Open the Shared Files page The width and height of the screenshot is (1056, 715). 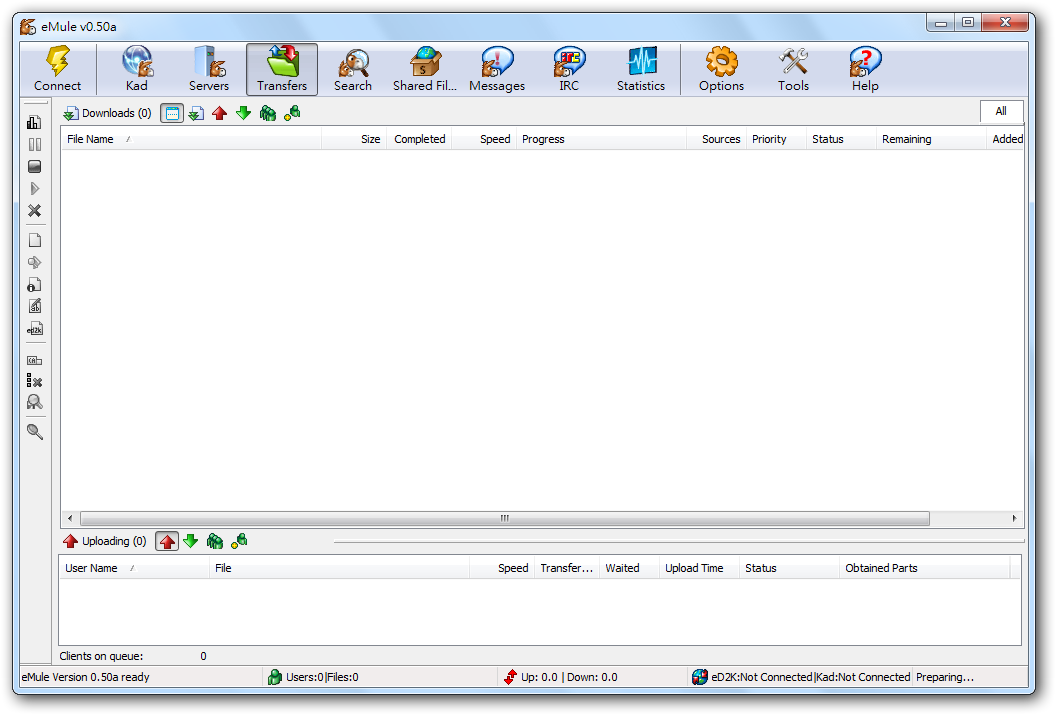click(425, 68)
